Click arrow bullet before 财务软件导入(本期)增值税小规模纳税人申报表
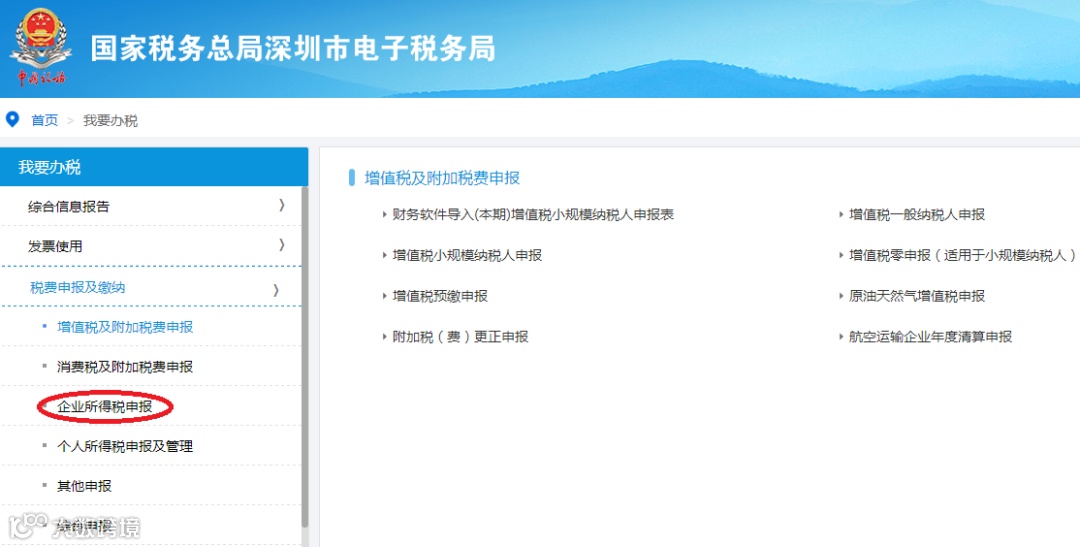1080x547 pixels. coord(384,214)
